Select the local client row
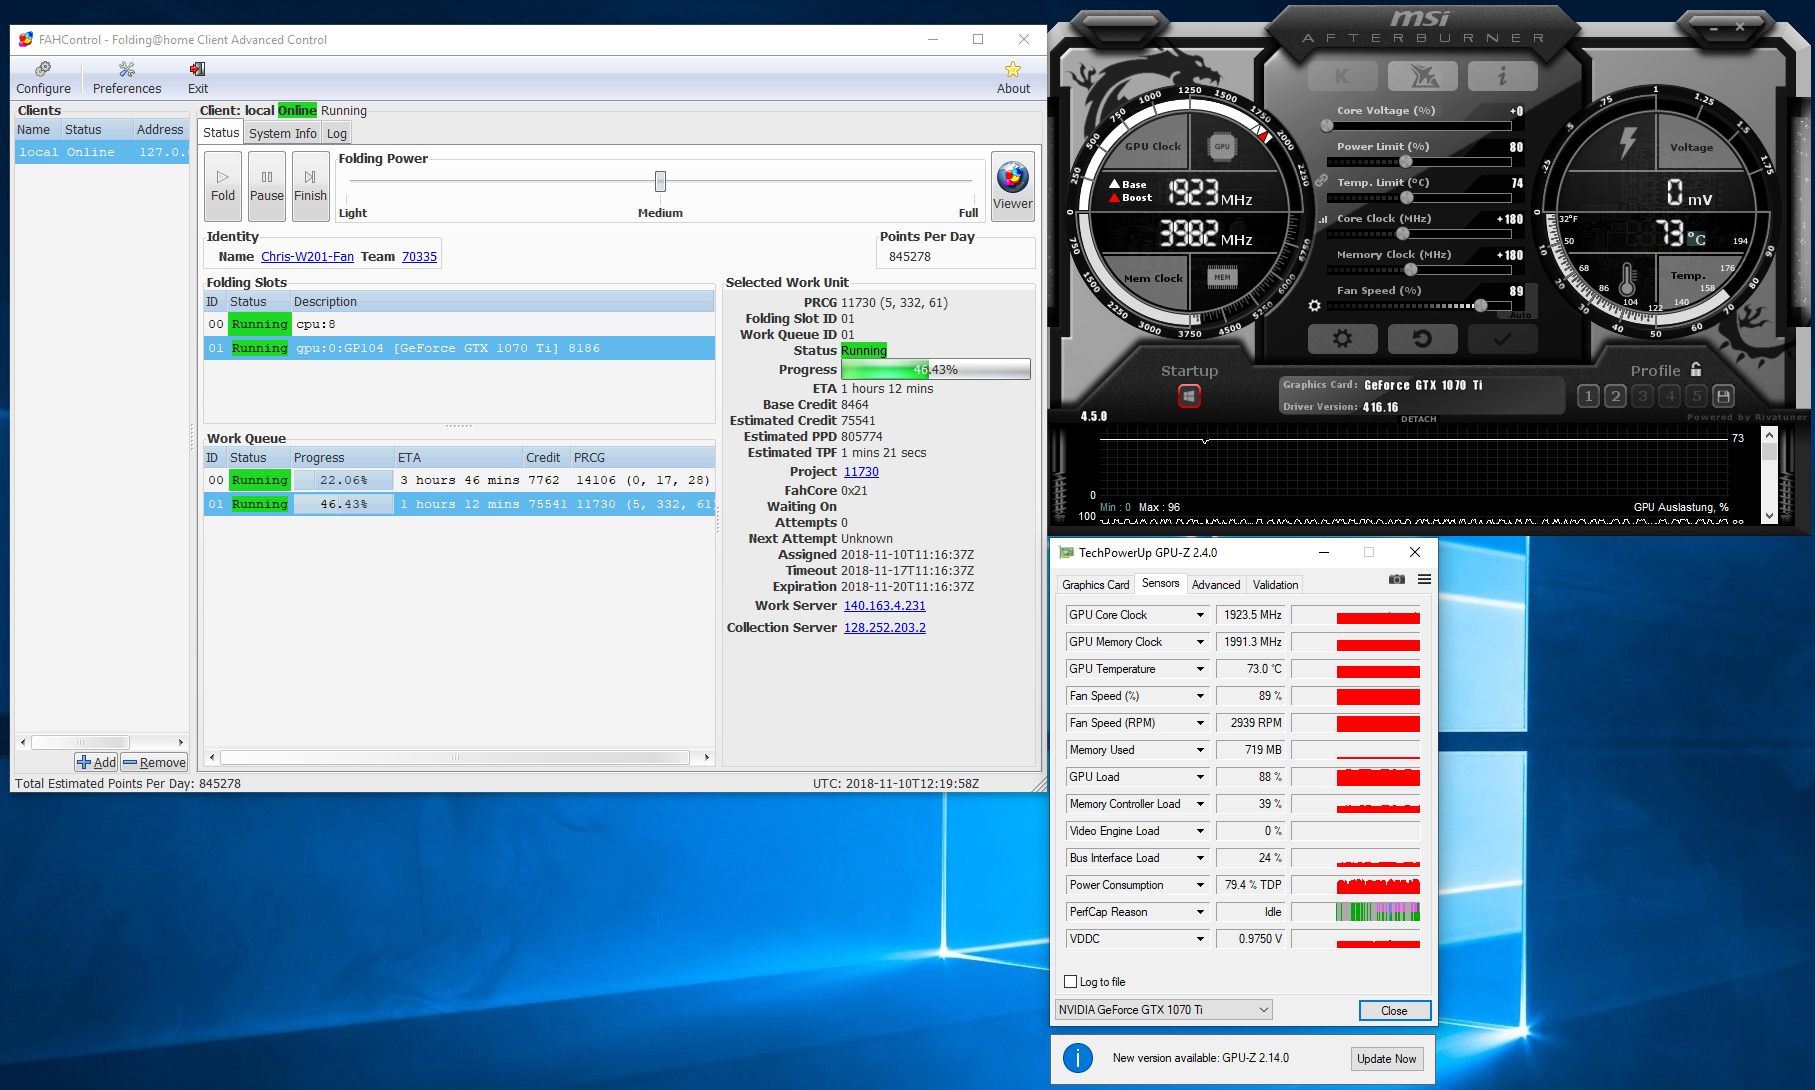The width and height of the screenshot is (1815, 1090). pos(101,152)
